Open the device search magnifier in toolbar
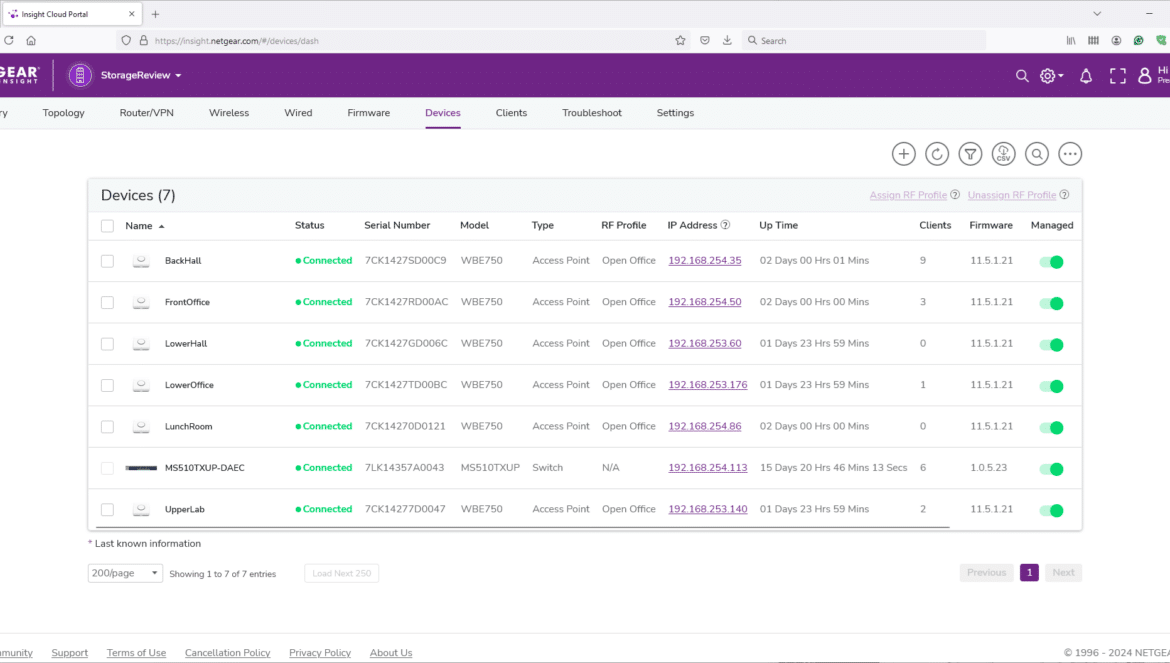1170x663 pixels. click(1036, 154)
